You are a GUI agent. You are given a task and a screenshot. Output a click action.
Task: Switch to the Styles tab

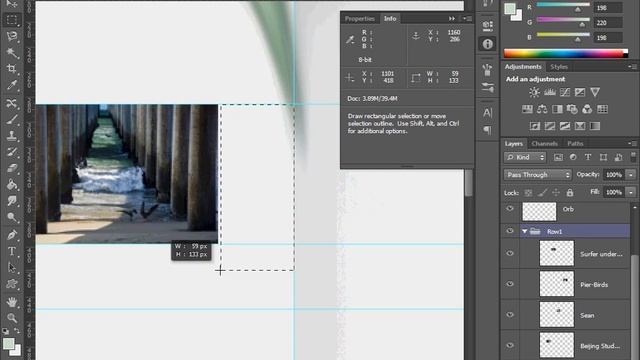pyautogui.click(x=559, y=67)
